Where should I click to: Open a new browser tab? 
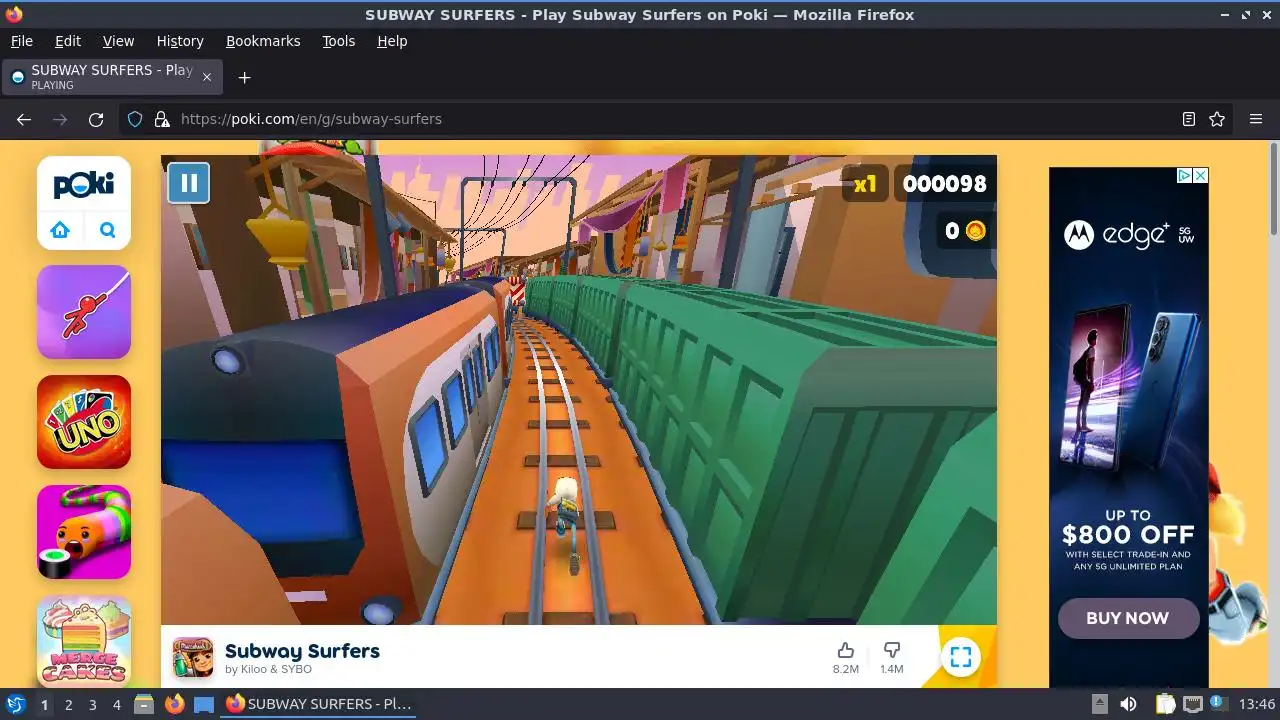coord(244,77)
